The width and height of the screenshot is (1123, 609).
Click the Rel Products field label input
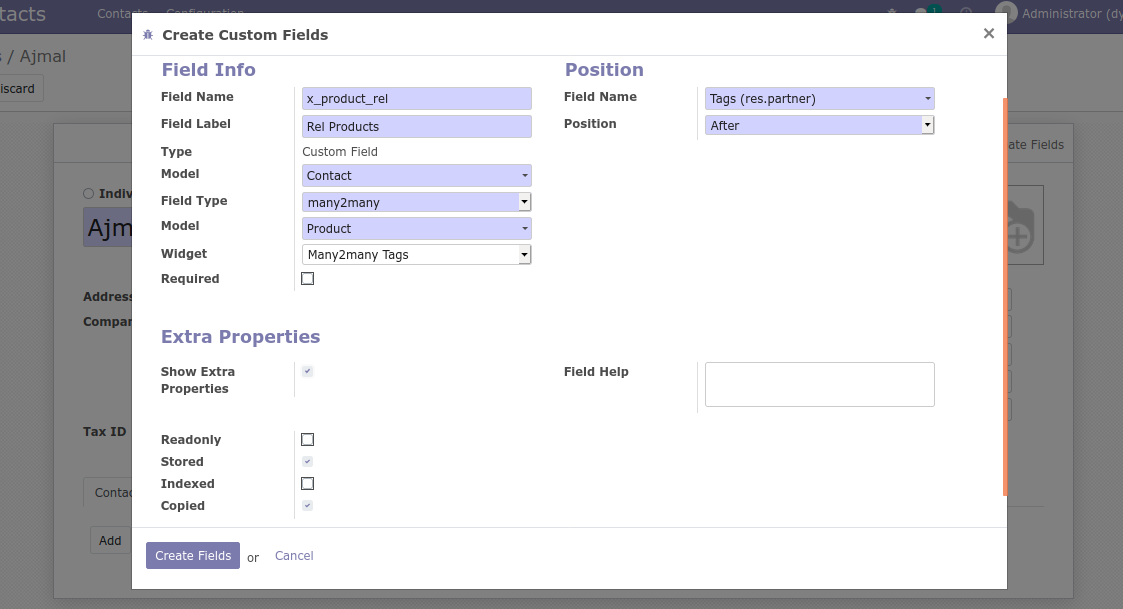coord(416,126)
